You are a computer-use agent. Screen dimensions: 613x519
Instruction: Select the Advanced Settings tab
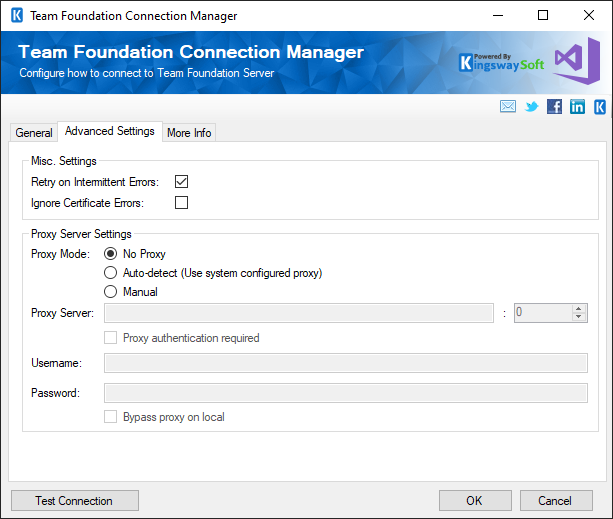(x=110, y=131)
